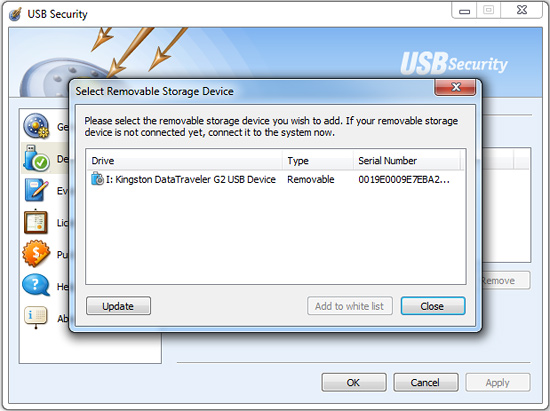The image size is (550, 411).
Task: Click serial number 0019E0009E7EBA2... cell
Action: pos(404,180)
